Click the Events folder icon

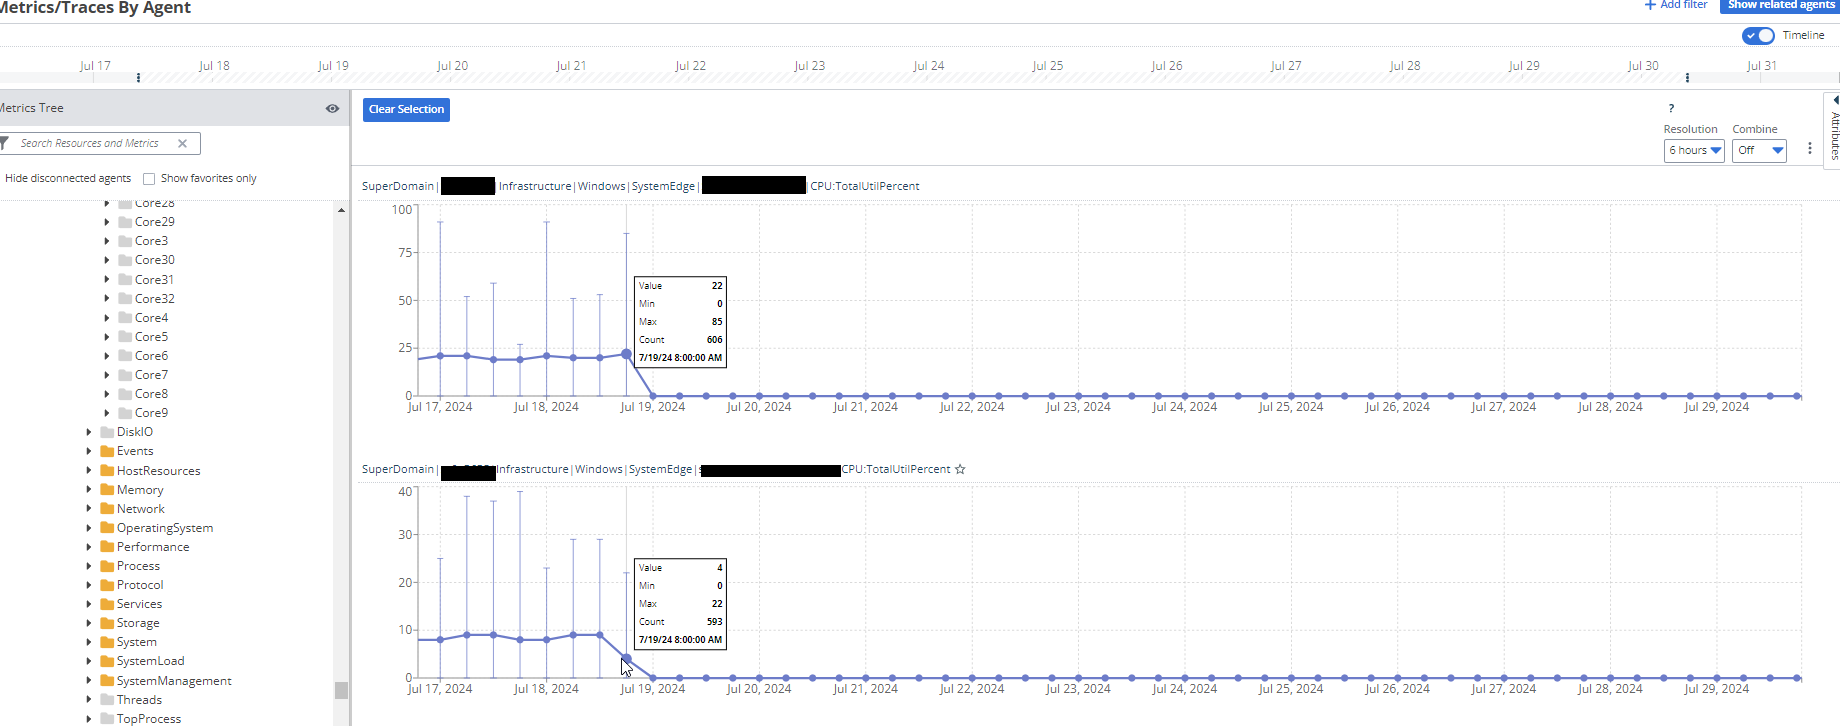107,451
